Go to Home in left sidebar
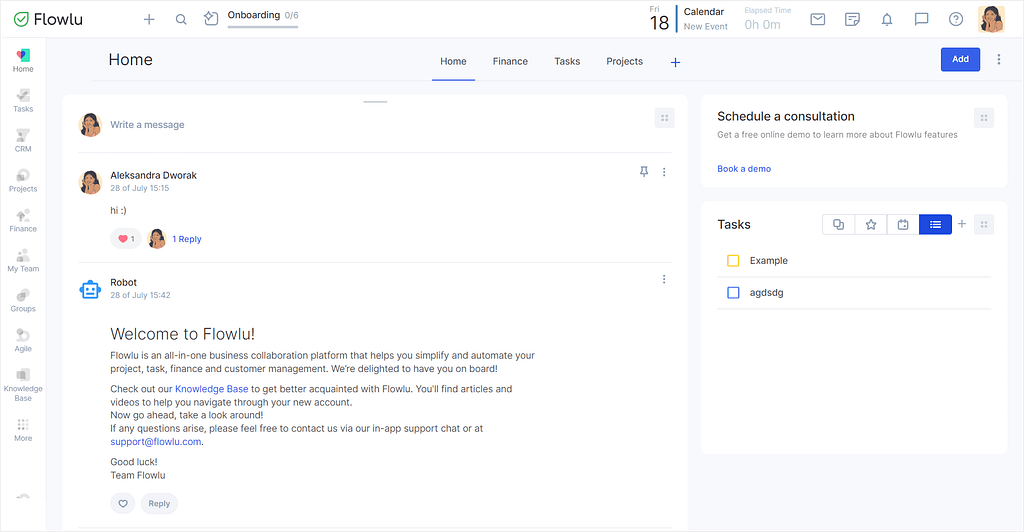Viewport: 1024px width, 532px height. (x=23, y=61)
